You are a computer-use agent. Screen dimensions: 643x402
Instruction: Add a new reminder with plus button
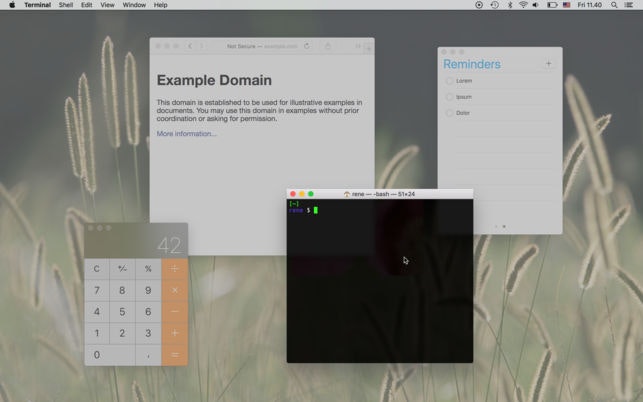click(x=549, y=64)
